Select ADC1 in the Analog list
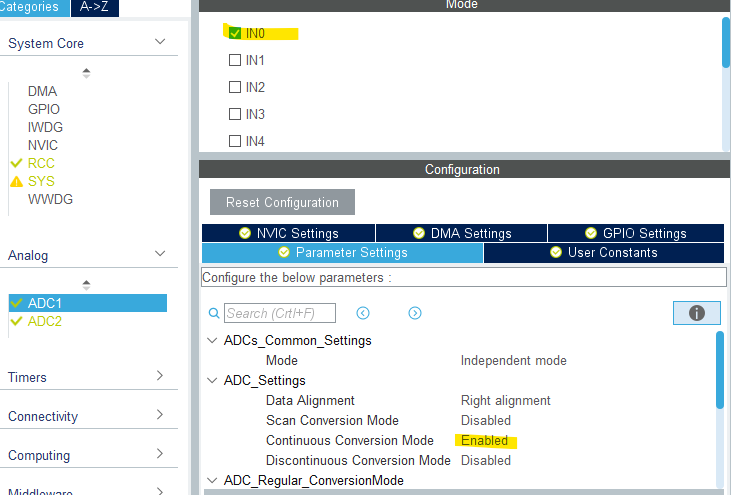731x495 pixels. click(x=88, y=303)
